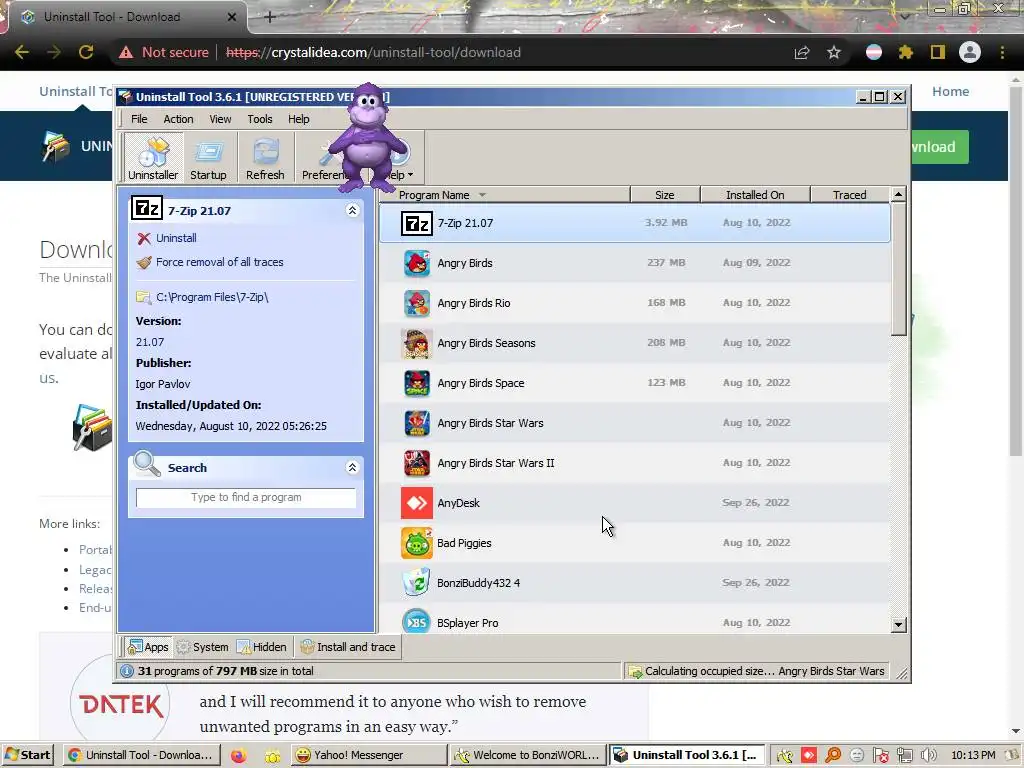Open the Start menu

pyautogui.click(x=27, y=755)
